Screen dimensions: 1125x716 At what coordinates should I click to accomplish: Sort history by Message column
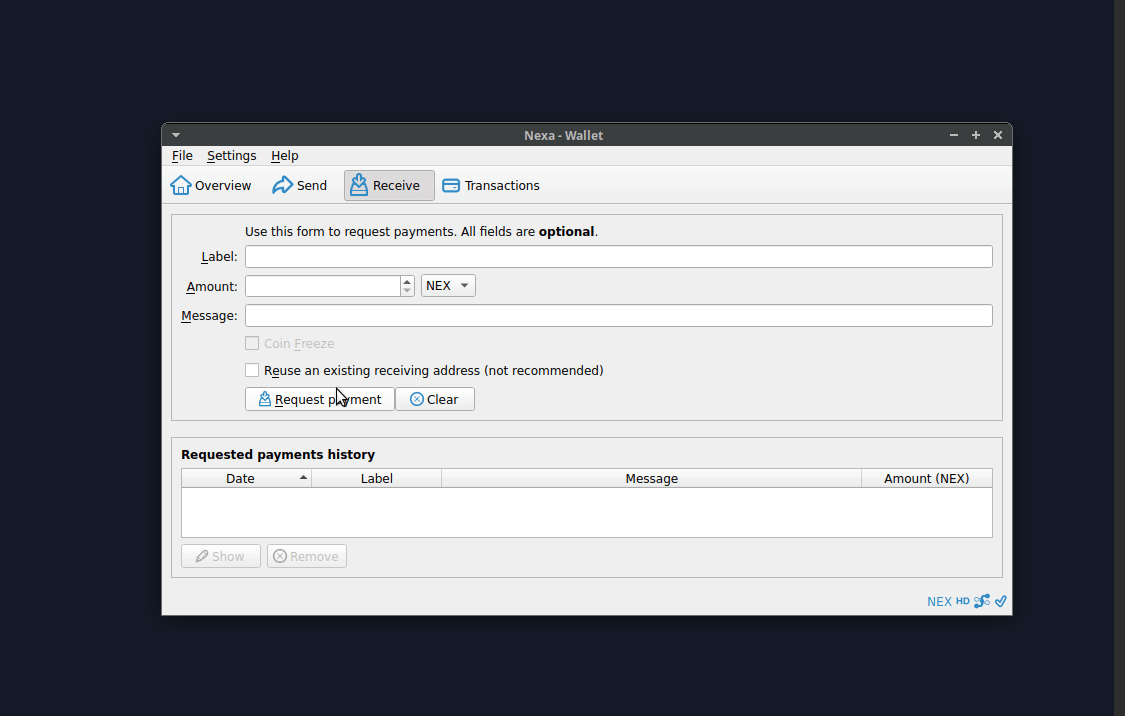click(651, 479)
